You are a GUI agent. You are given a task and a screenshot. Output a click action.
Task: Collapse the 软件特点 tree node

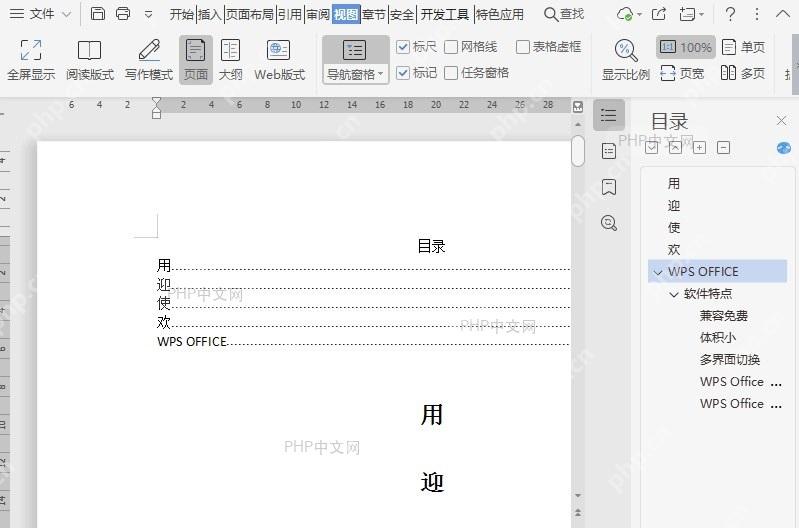click(x=674, y=294)
